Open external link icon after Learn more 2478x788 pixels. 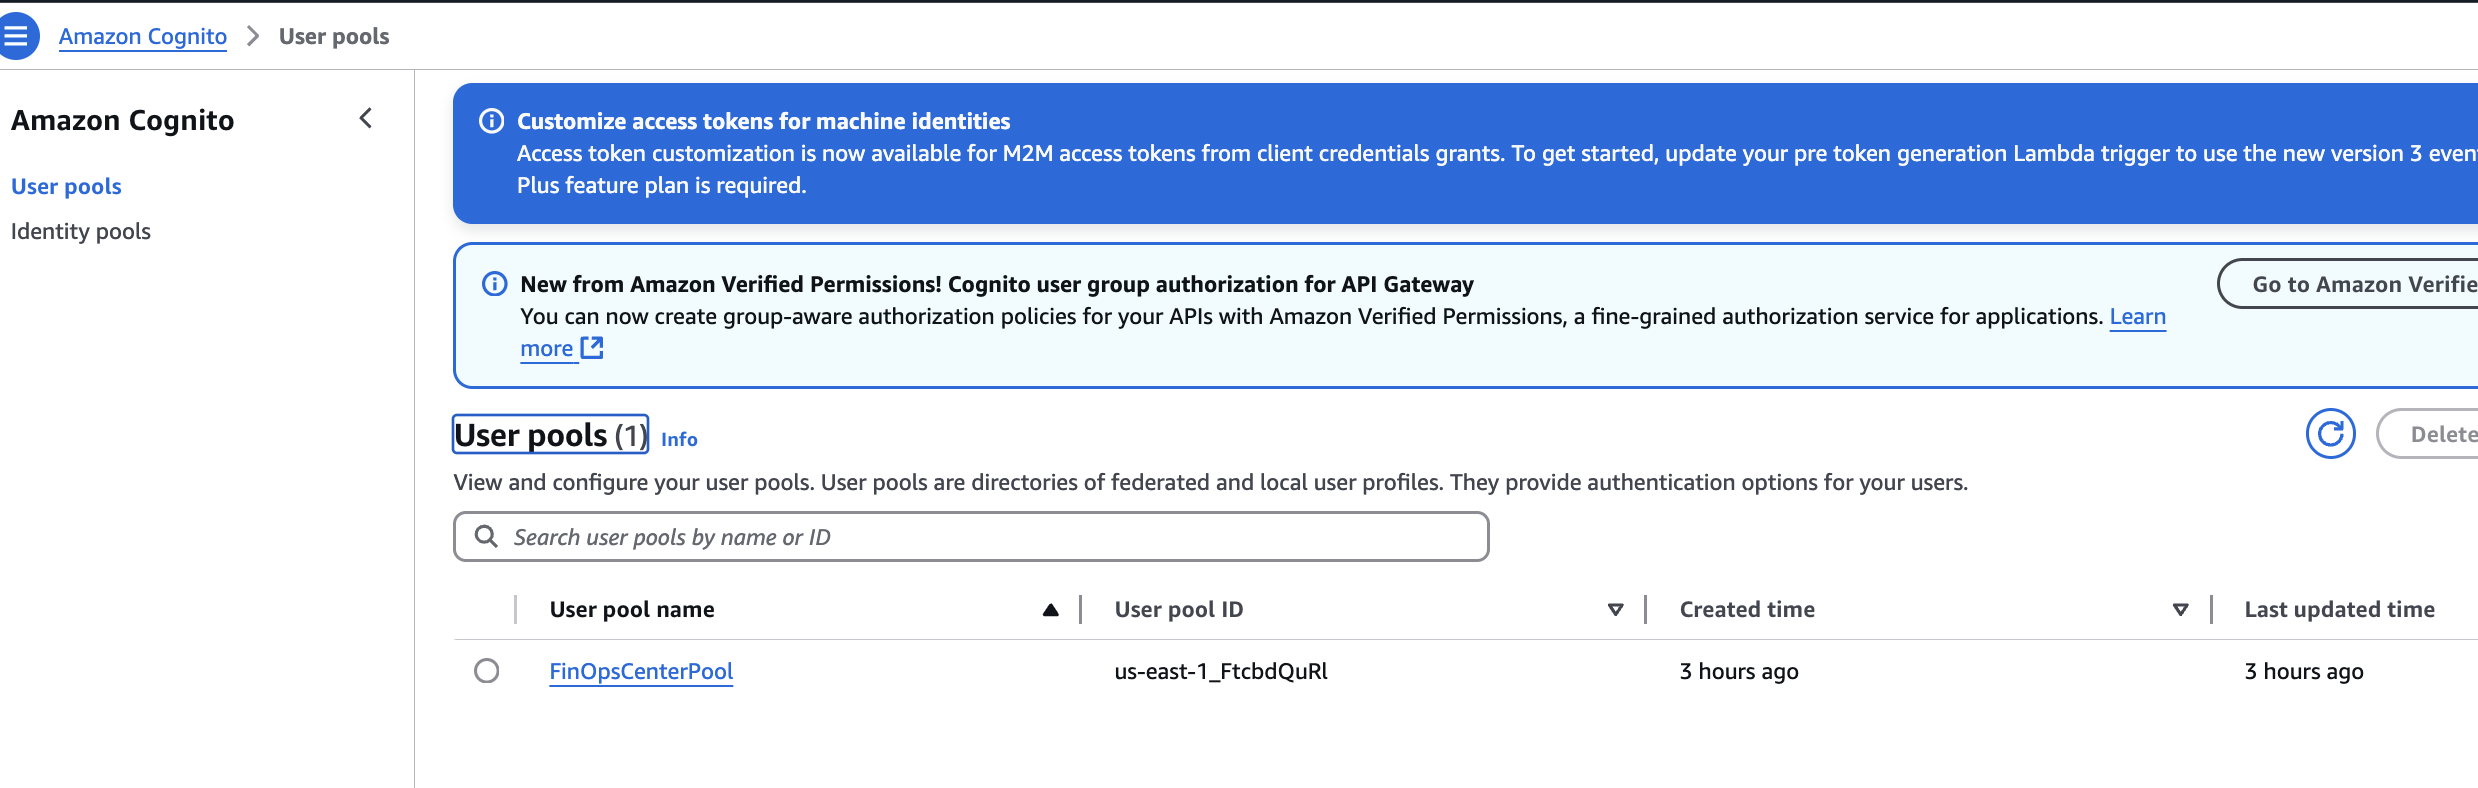point(592,348)
